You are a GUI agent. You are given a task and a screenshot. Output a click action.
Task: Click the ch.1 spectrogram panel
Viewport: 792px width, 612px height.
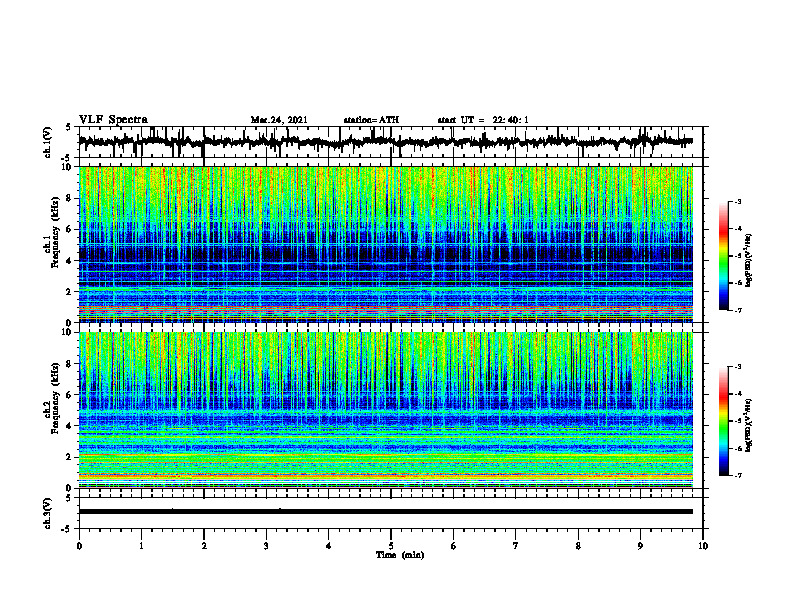click(x=385, y=244)
